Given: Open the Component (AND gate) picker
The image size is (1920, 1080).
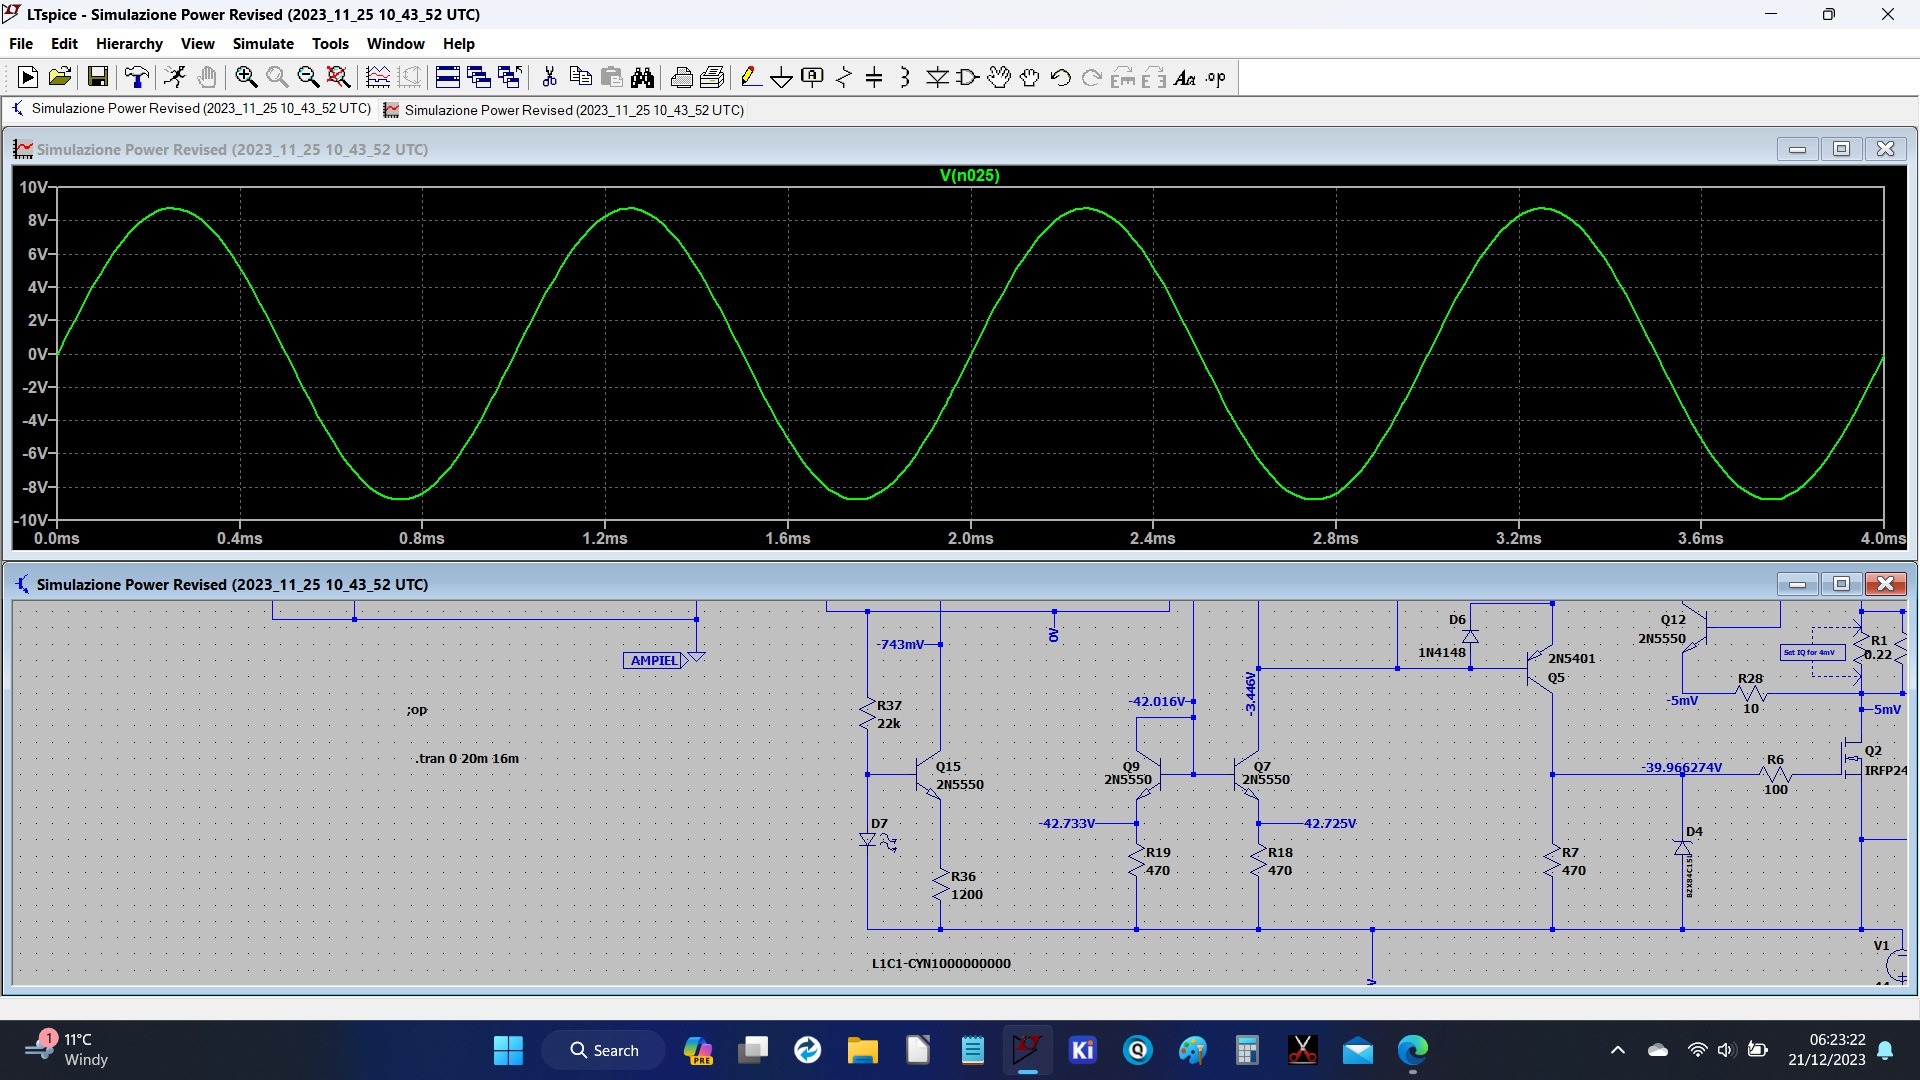Looking at the screenshot, I should (x=967, y=77).
